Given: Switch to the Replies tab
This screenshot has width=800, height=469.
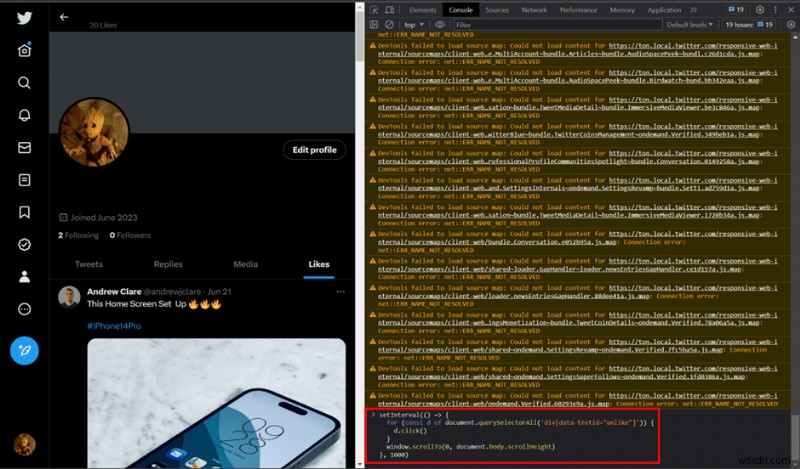Looking at the screenshot, I should (x=168, y=264).
